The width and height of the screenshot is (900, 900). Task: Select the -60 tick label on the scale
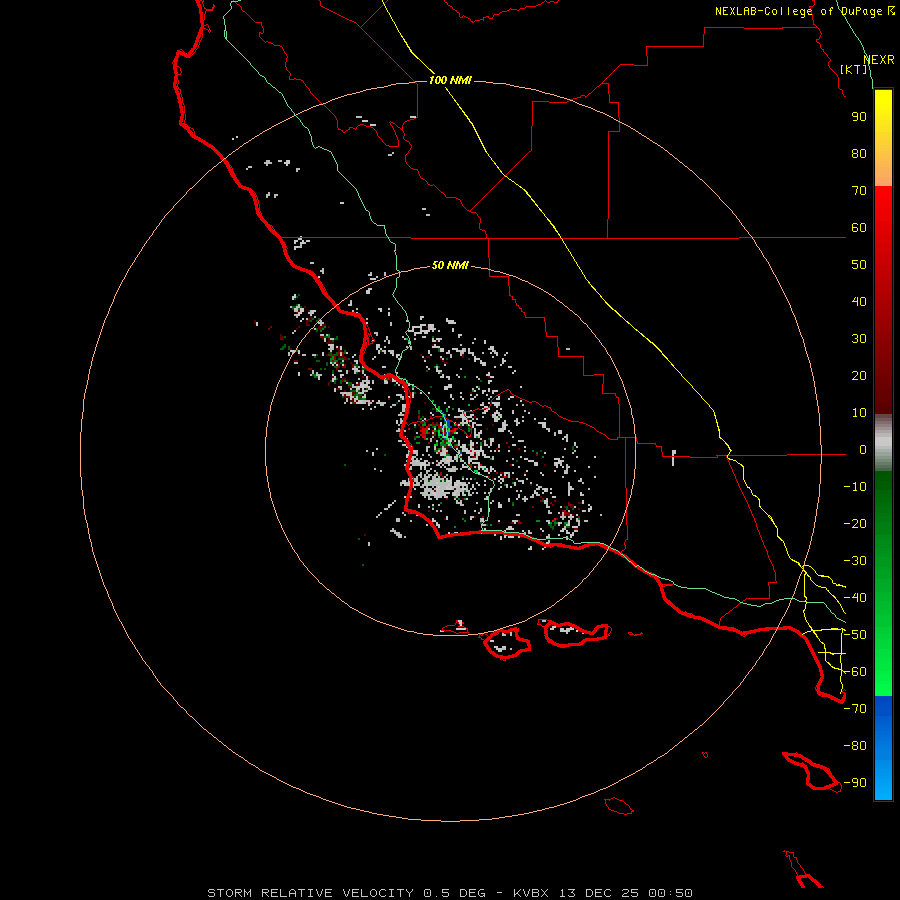(x=855, y=672)
